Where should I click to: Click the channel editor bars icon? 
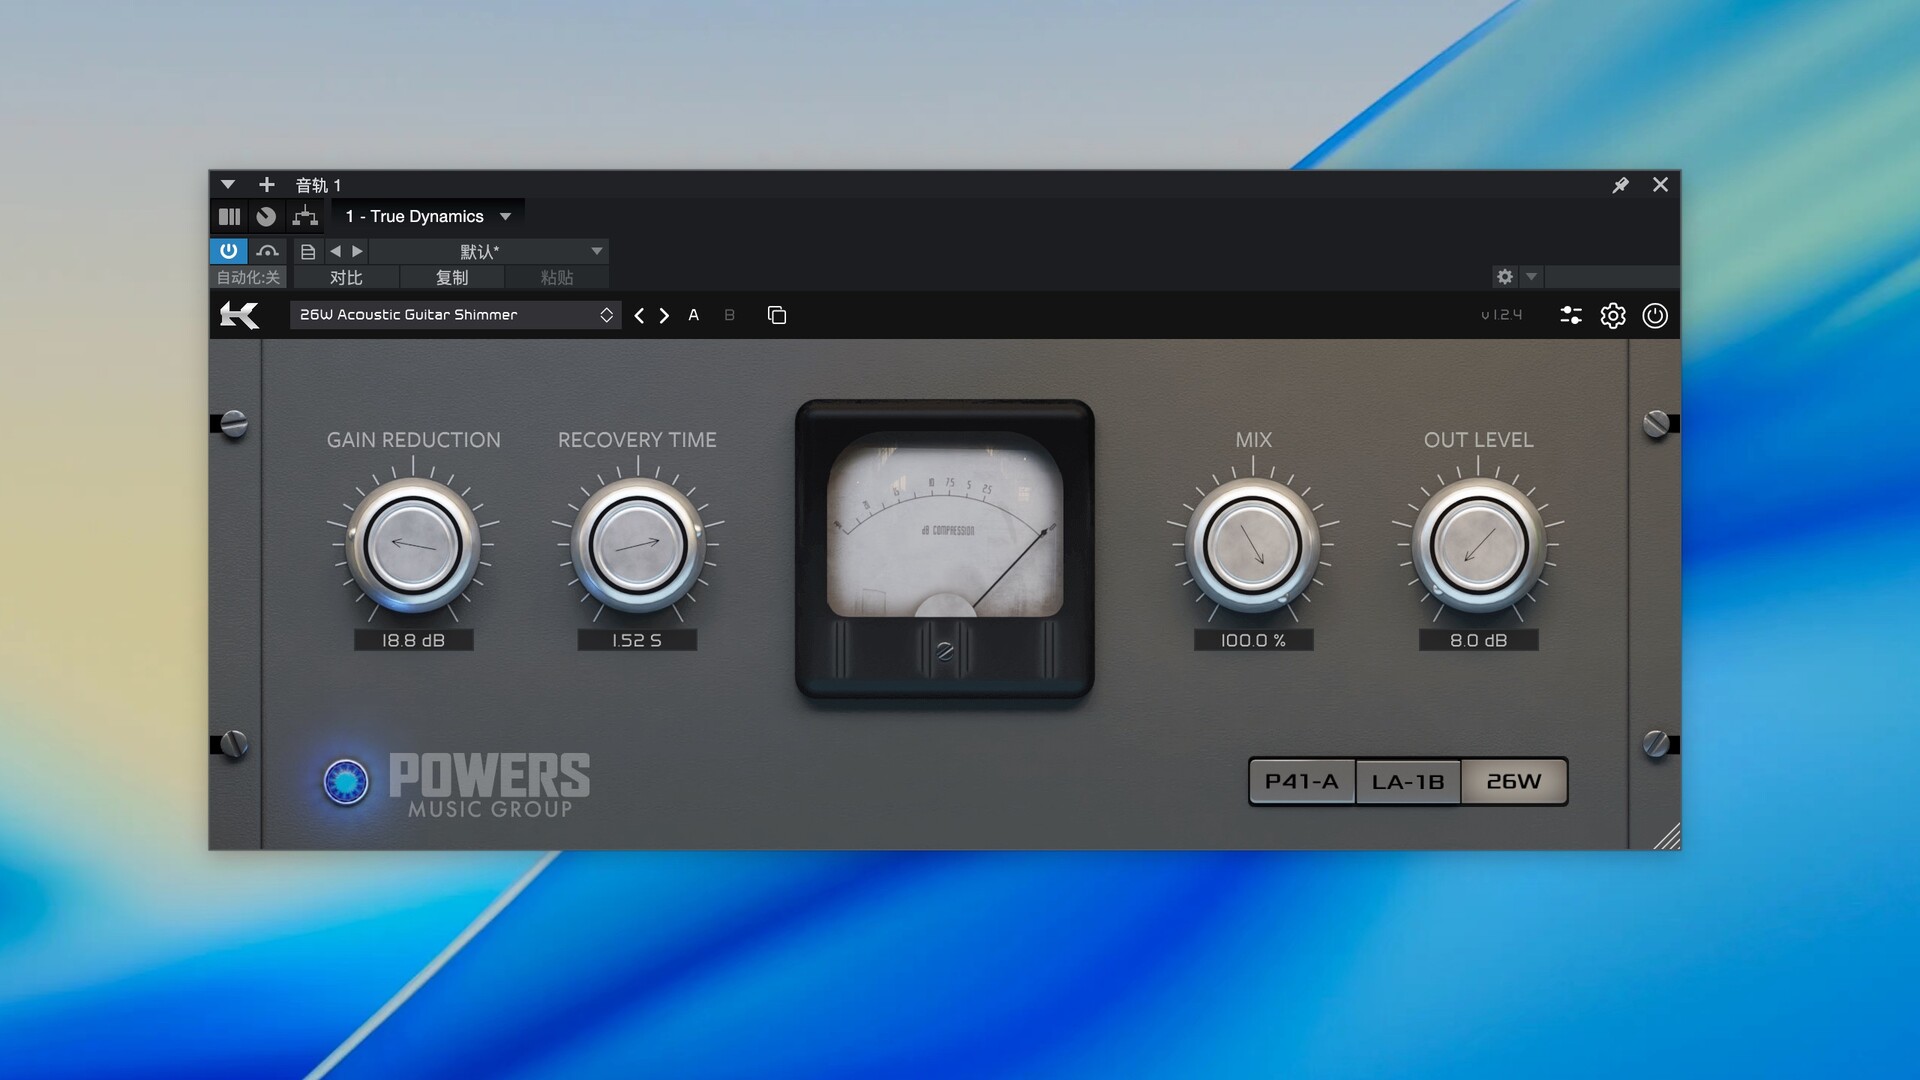[229, 216]
